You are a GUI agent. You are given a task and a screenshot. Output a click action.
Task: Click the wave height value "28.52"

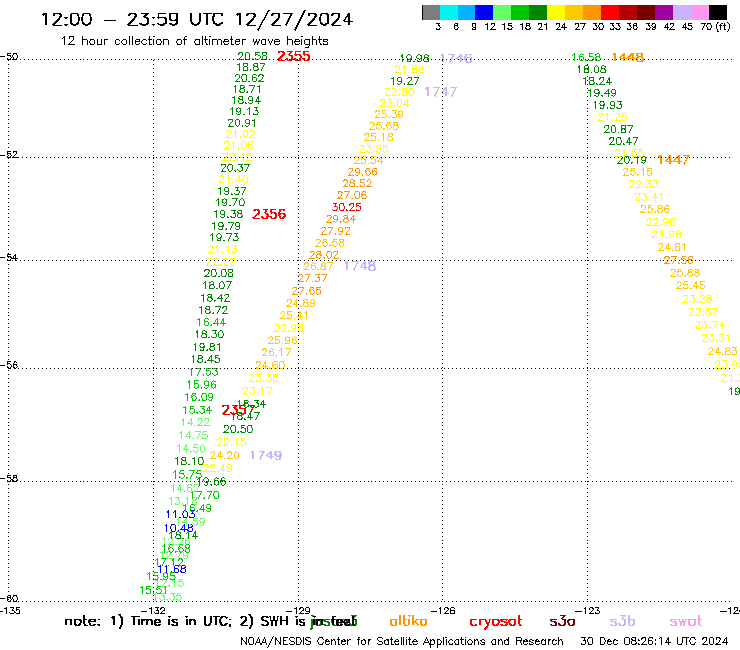357,183
